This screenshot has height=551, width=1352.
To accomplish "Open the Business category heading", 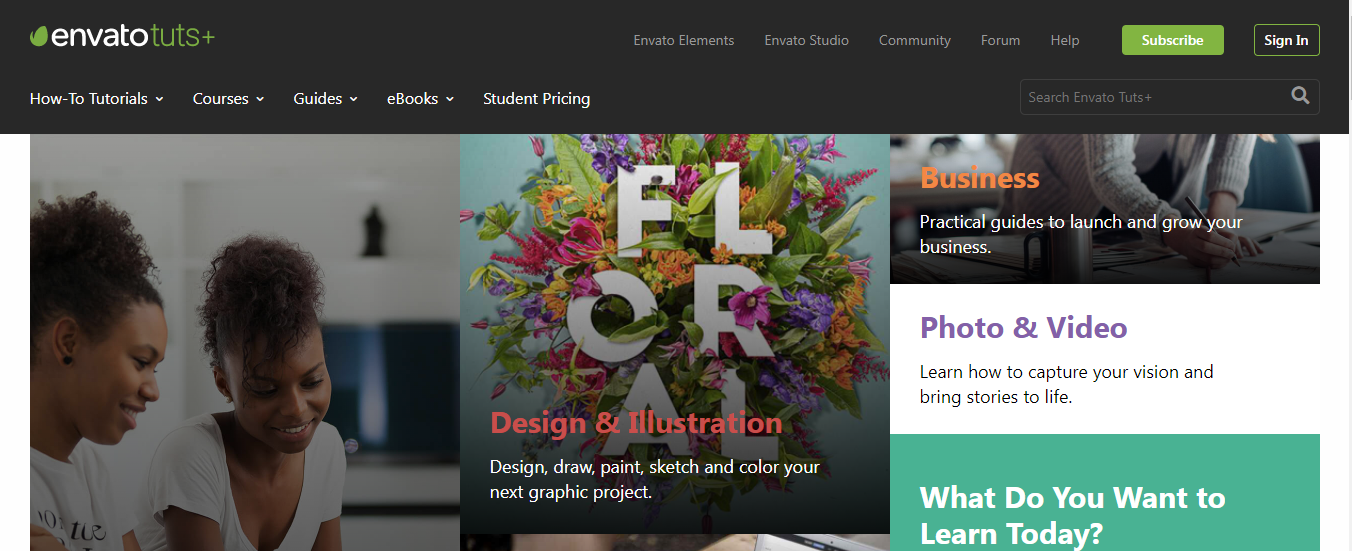I will click(979, 178).
